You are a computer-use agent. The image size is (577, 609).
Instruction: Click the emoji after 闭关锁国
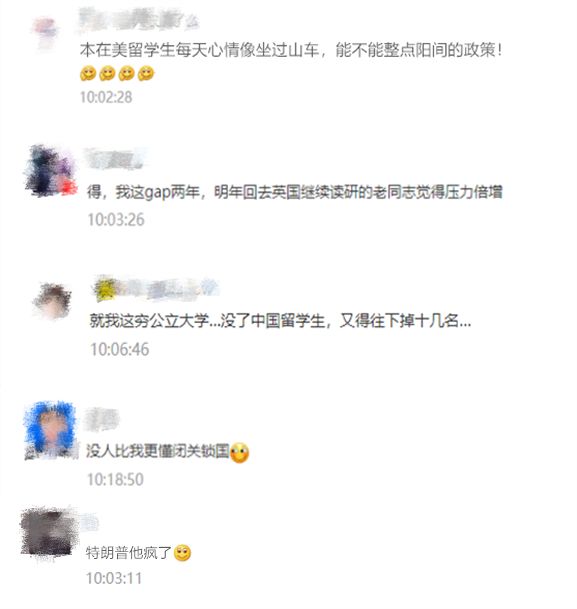click(x=239, y=452)
